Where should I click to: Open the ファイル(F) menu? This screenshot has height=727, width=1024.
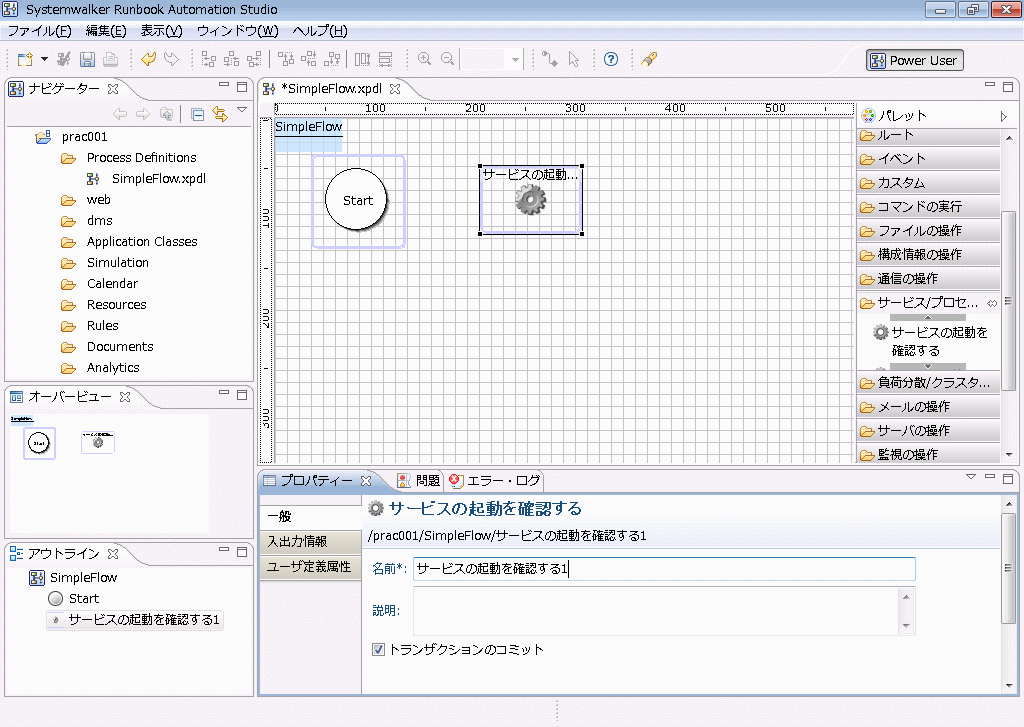39,31
